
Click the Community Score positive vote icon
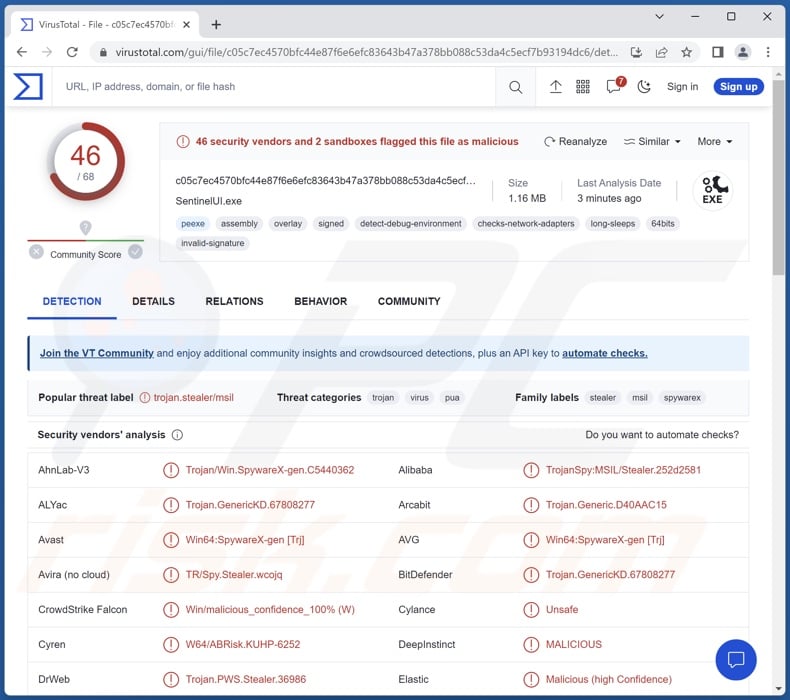click(135, 251)
